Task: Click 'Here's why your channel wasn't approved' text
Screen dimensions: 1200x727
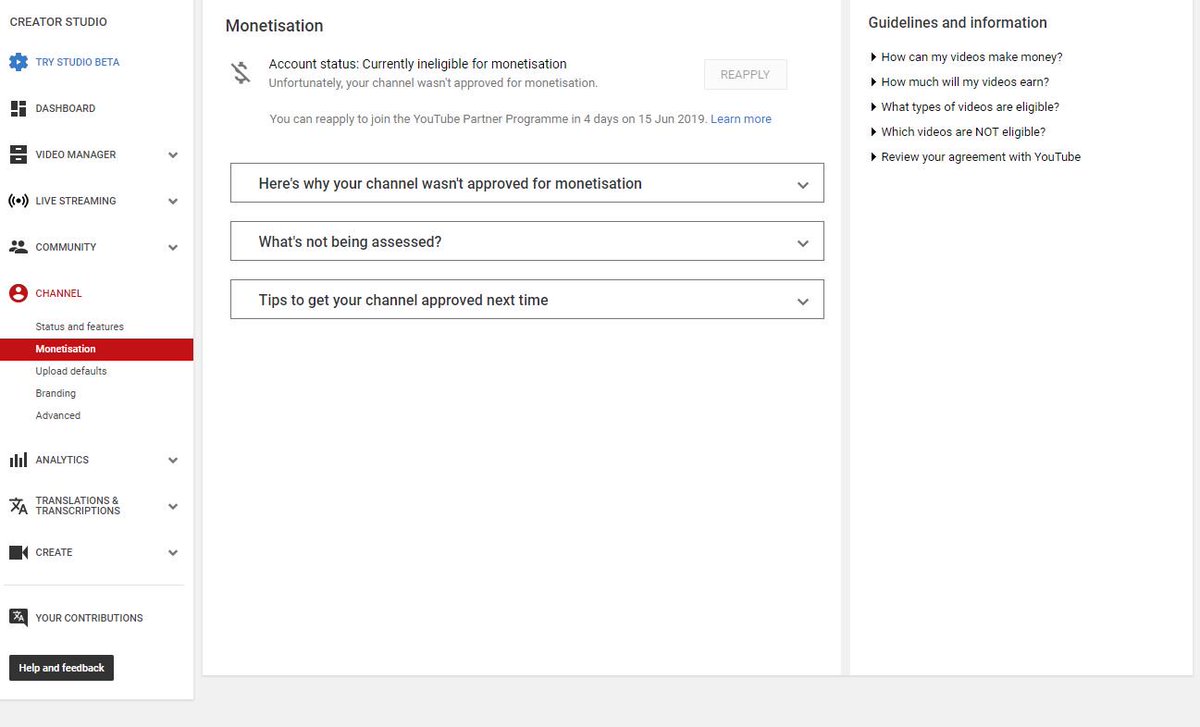Action: [450, 184]
